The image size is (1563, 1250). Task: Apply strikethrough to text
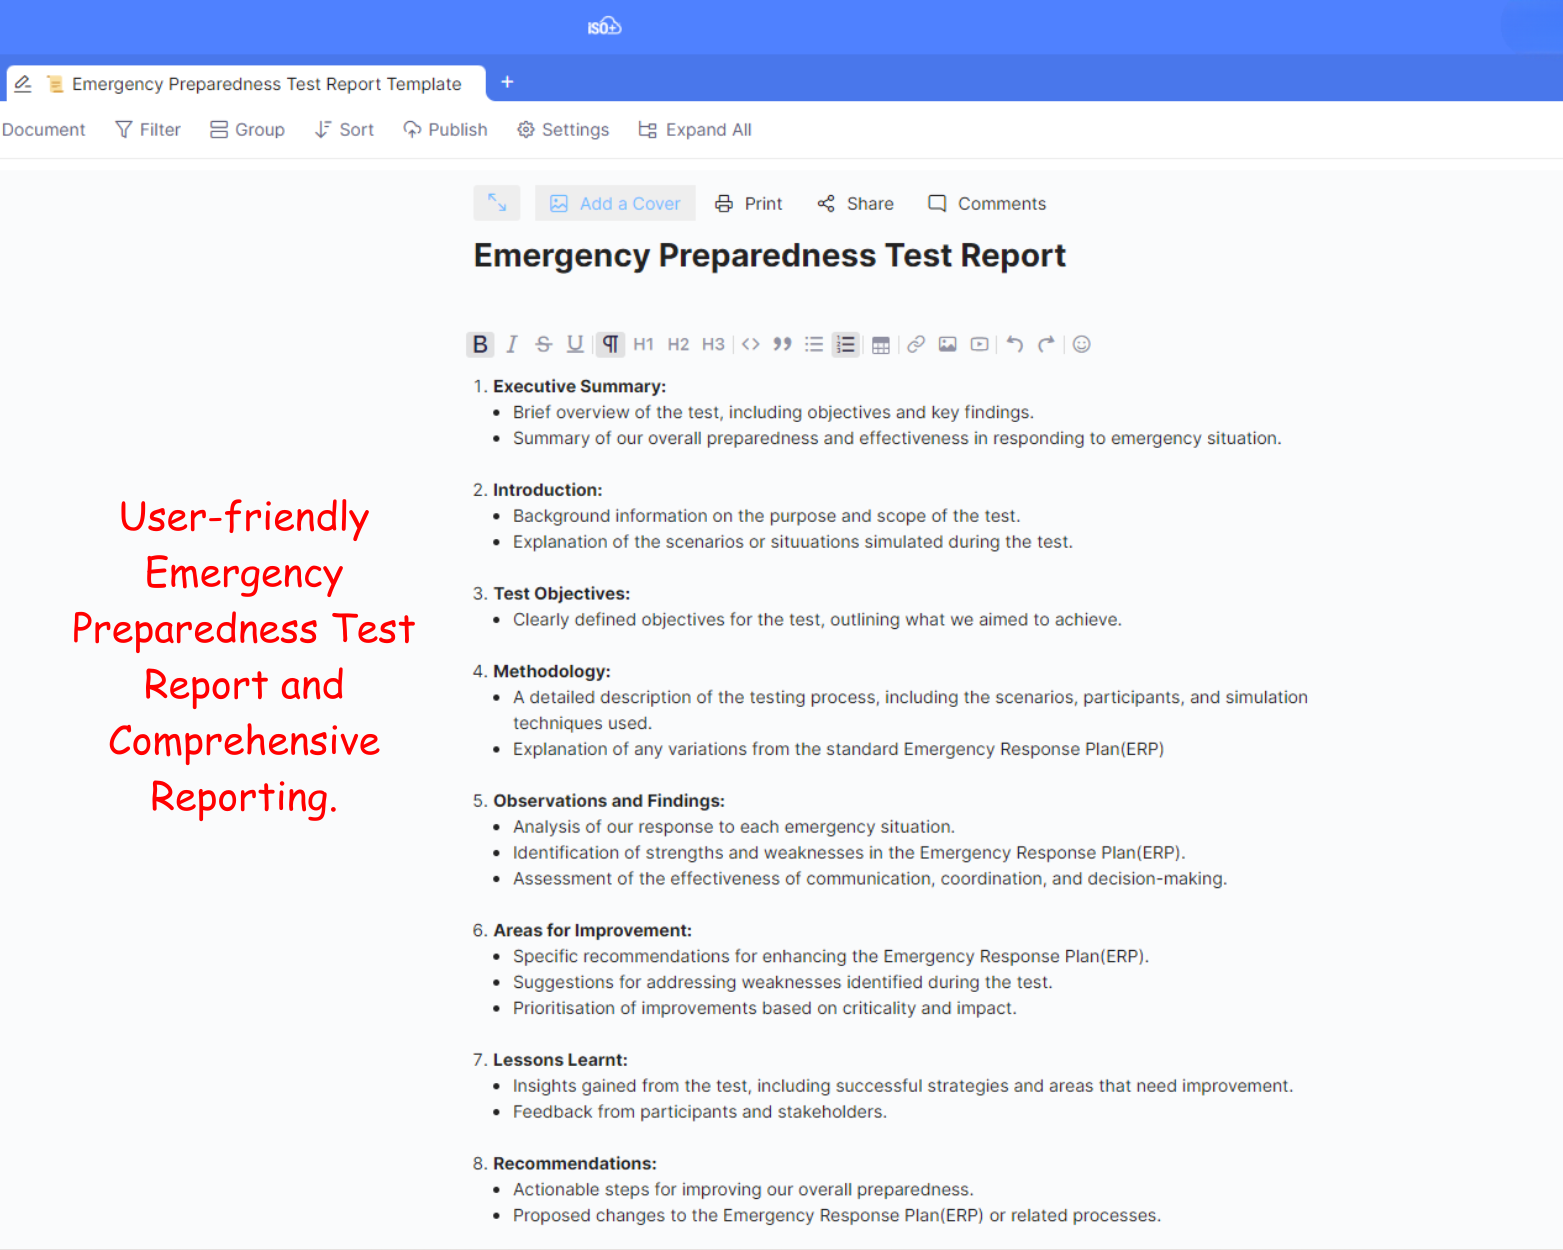[543, 345]
